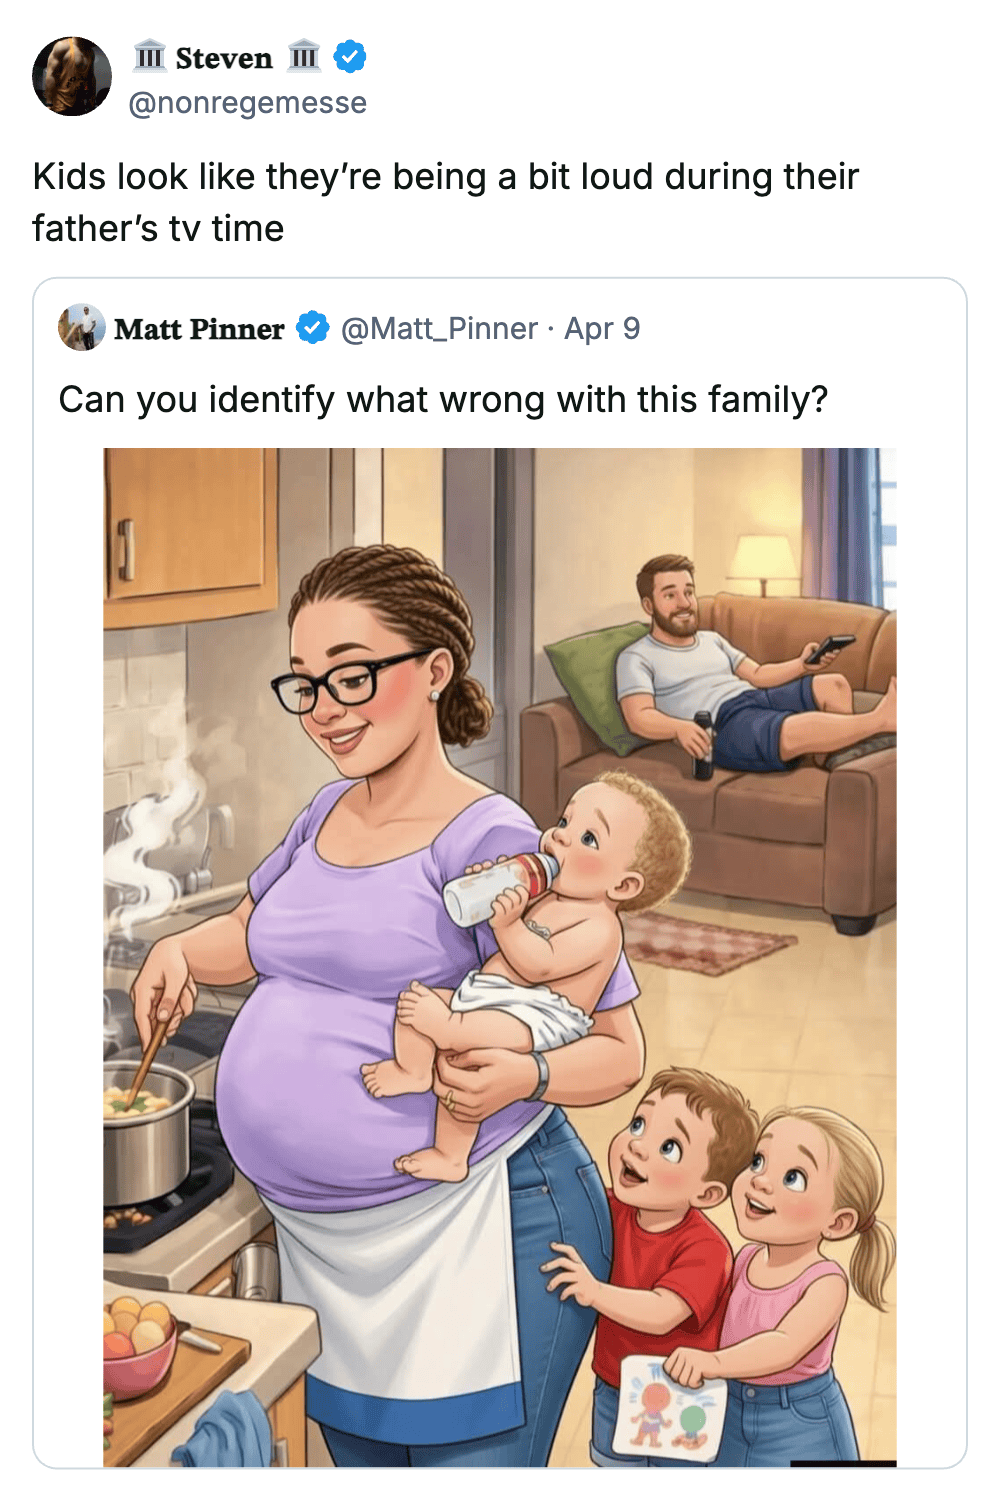The image size is (1000, 1502).
Task: Open Steven's profile avatar picture
Action: (x=72, y=77)
